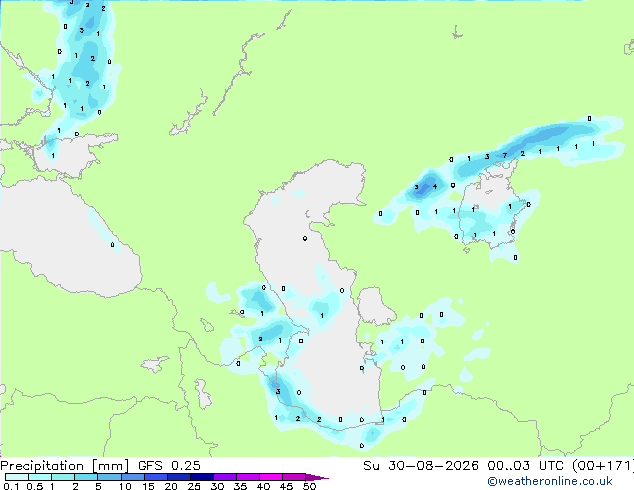Click the legend scale label '30'

[x=217, y=486]
